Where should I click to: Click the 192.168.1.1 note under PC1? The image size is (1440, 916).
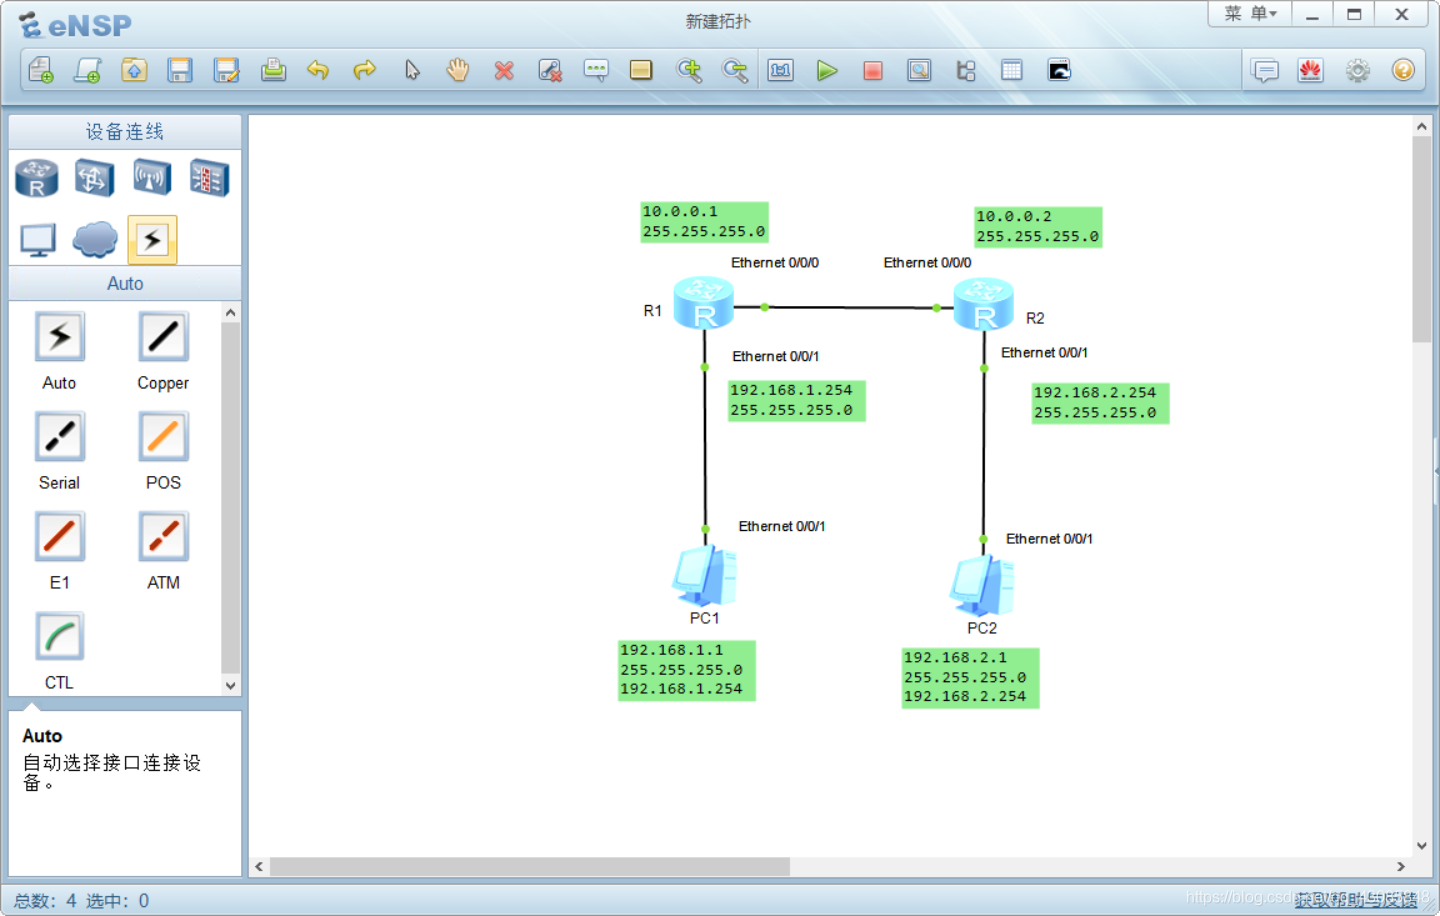point(686,670)
